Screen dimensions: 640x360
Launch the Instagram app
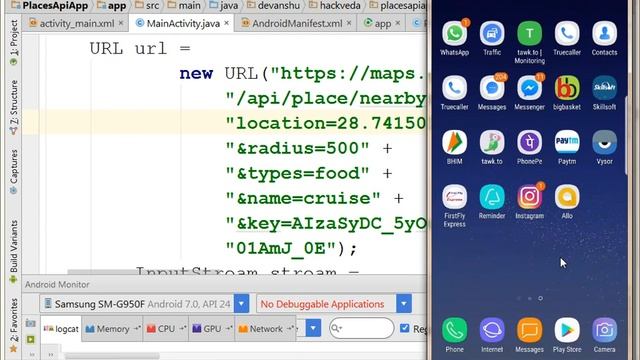tap(529, 197)
